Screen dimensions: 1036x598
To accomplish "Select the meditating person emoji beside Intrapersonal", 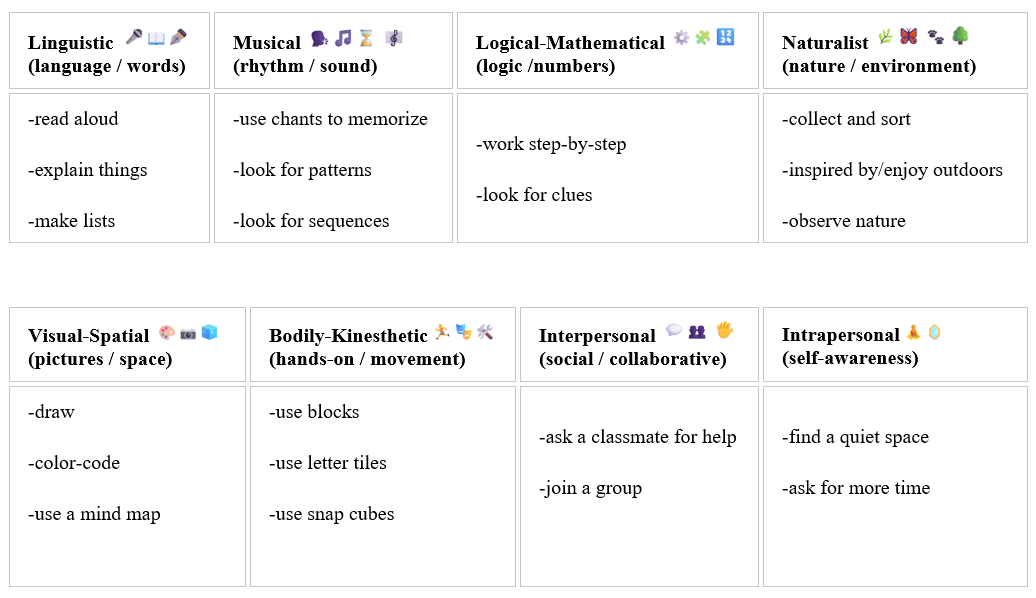I will coord(914,332).
